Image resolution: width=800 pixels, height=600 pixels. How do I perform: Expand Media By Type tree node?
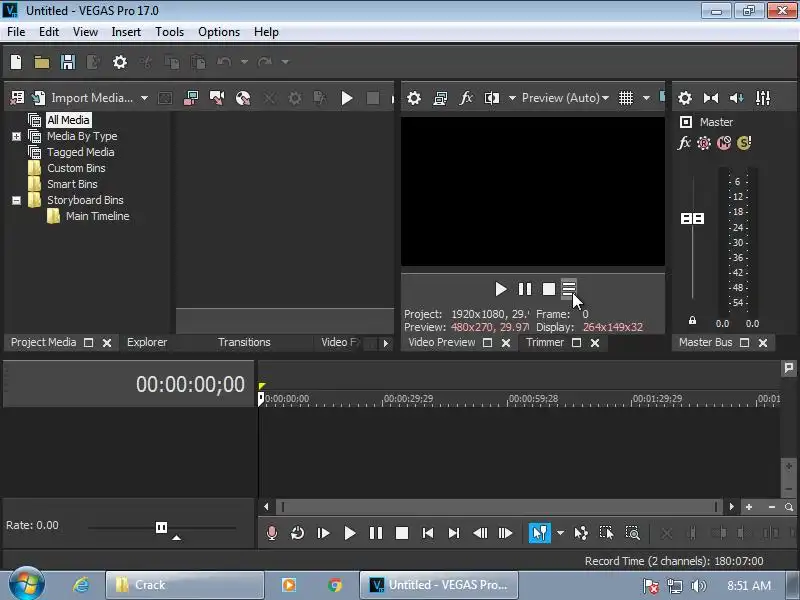point(16,136)
